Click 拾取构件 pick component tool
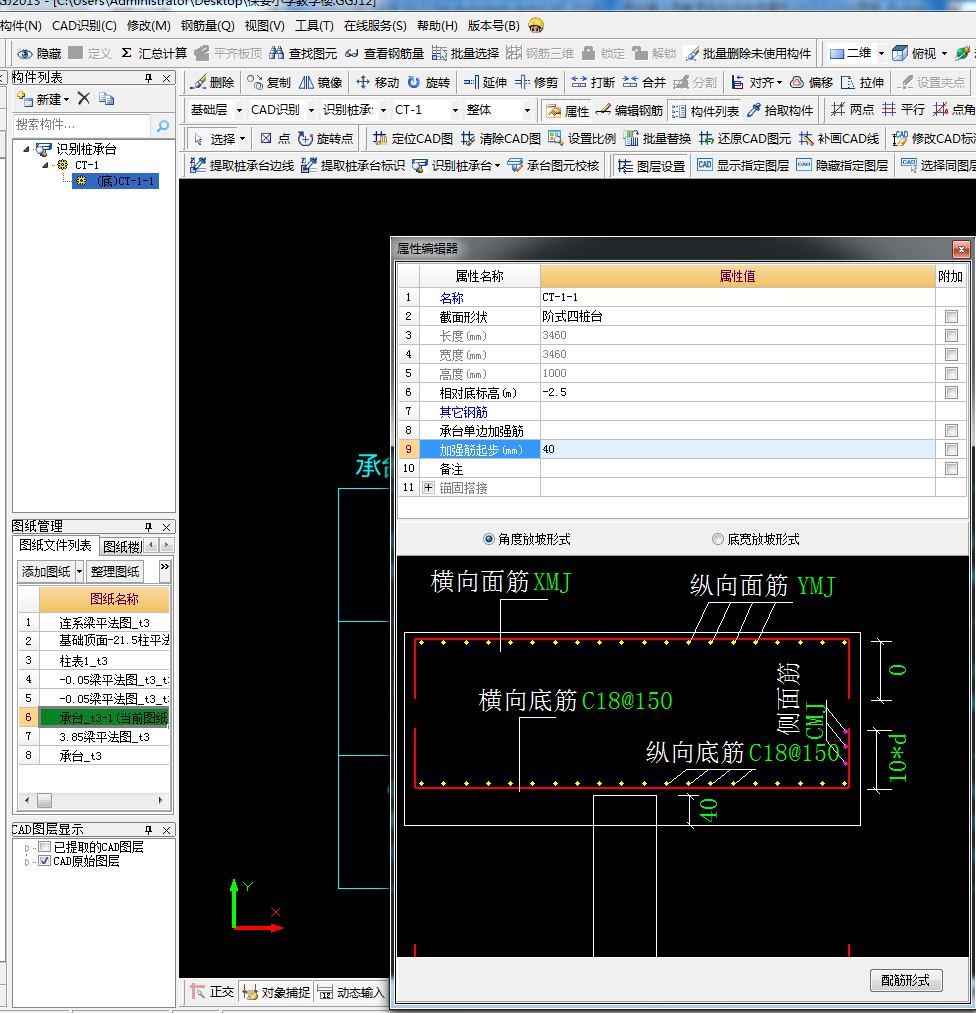This screenshot has width=976, height=1013. coord(779,110)
